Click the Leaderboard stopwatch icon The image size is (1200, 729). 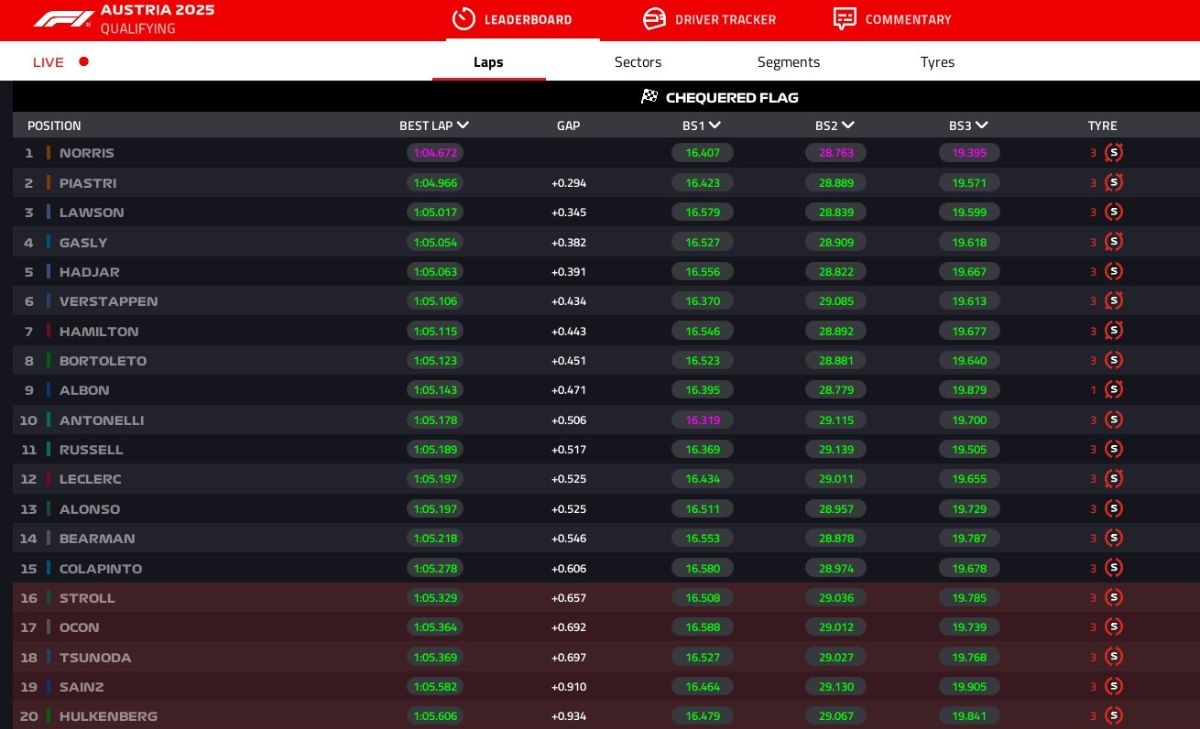(x=463, y=19)
